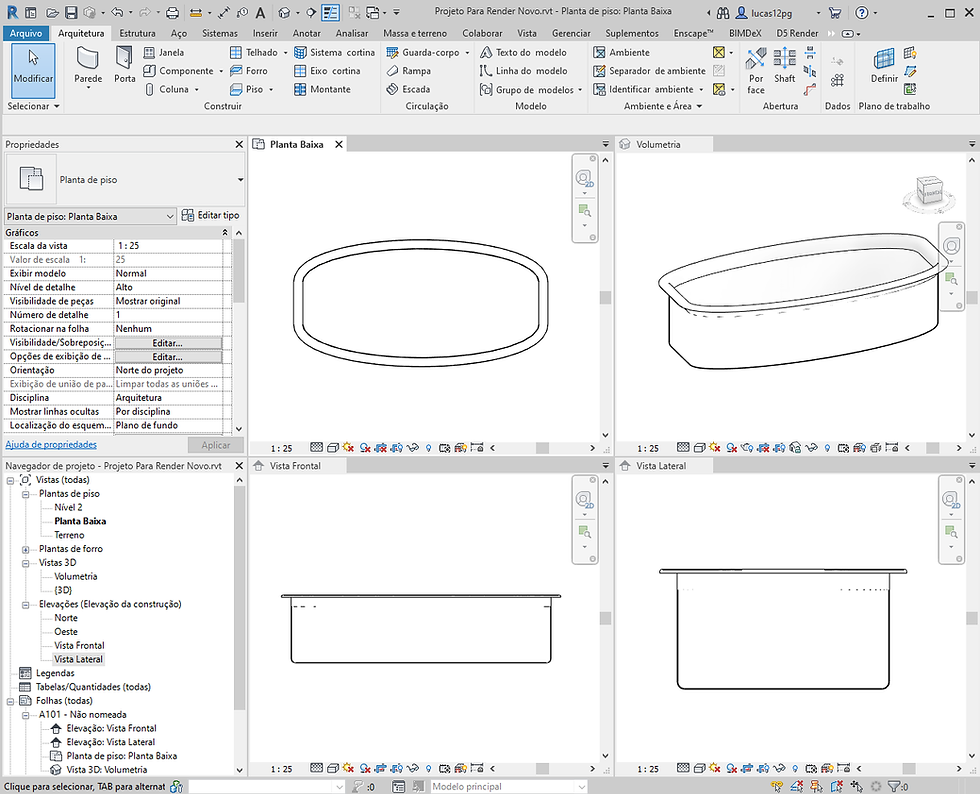The image size is (980, 794).
Task: Click the zoom region icon in Vista Frontal view
Action: pyautogui.click(x=584, y=532)
